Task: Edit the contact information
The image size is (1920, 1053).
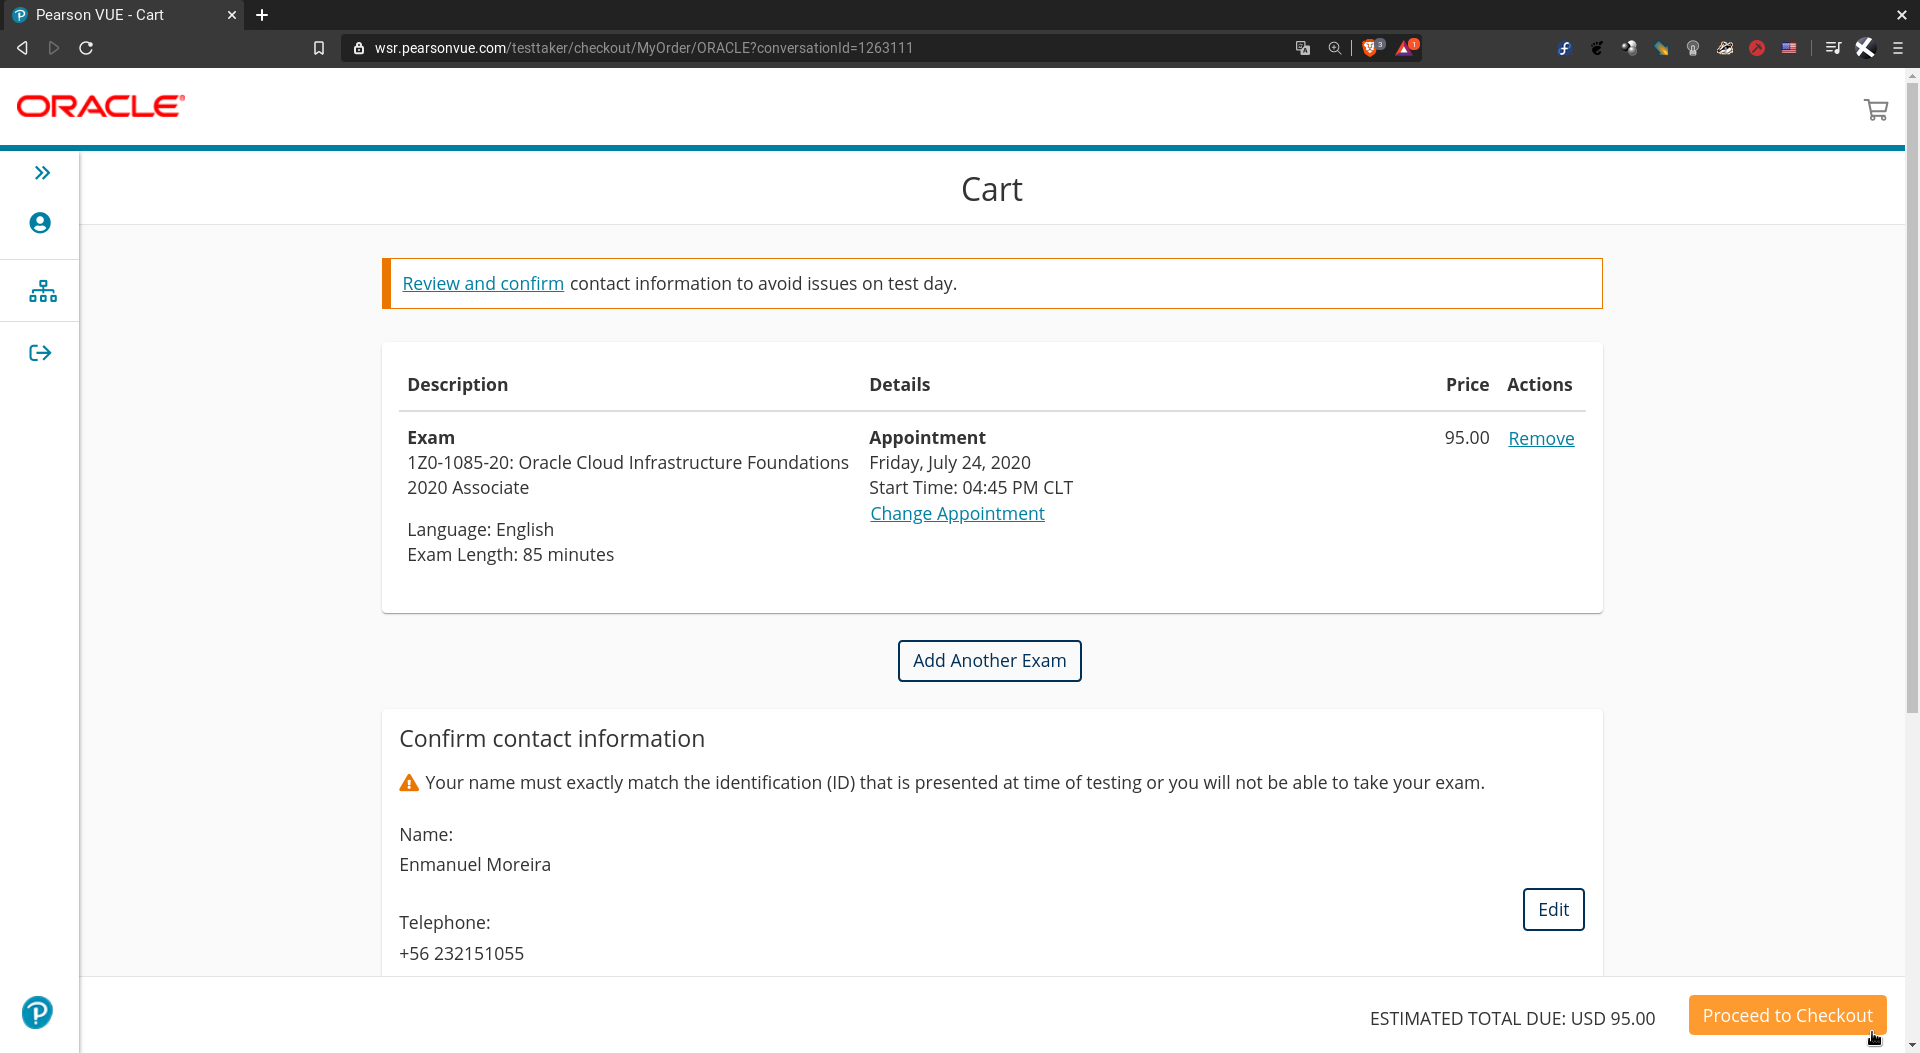Action: point(1553,910)
